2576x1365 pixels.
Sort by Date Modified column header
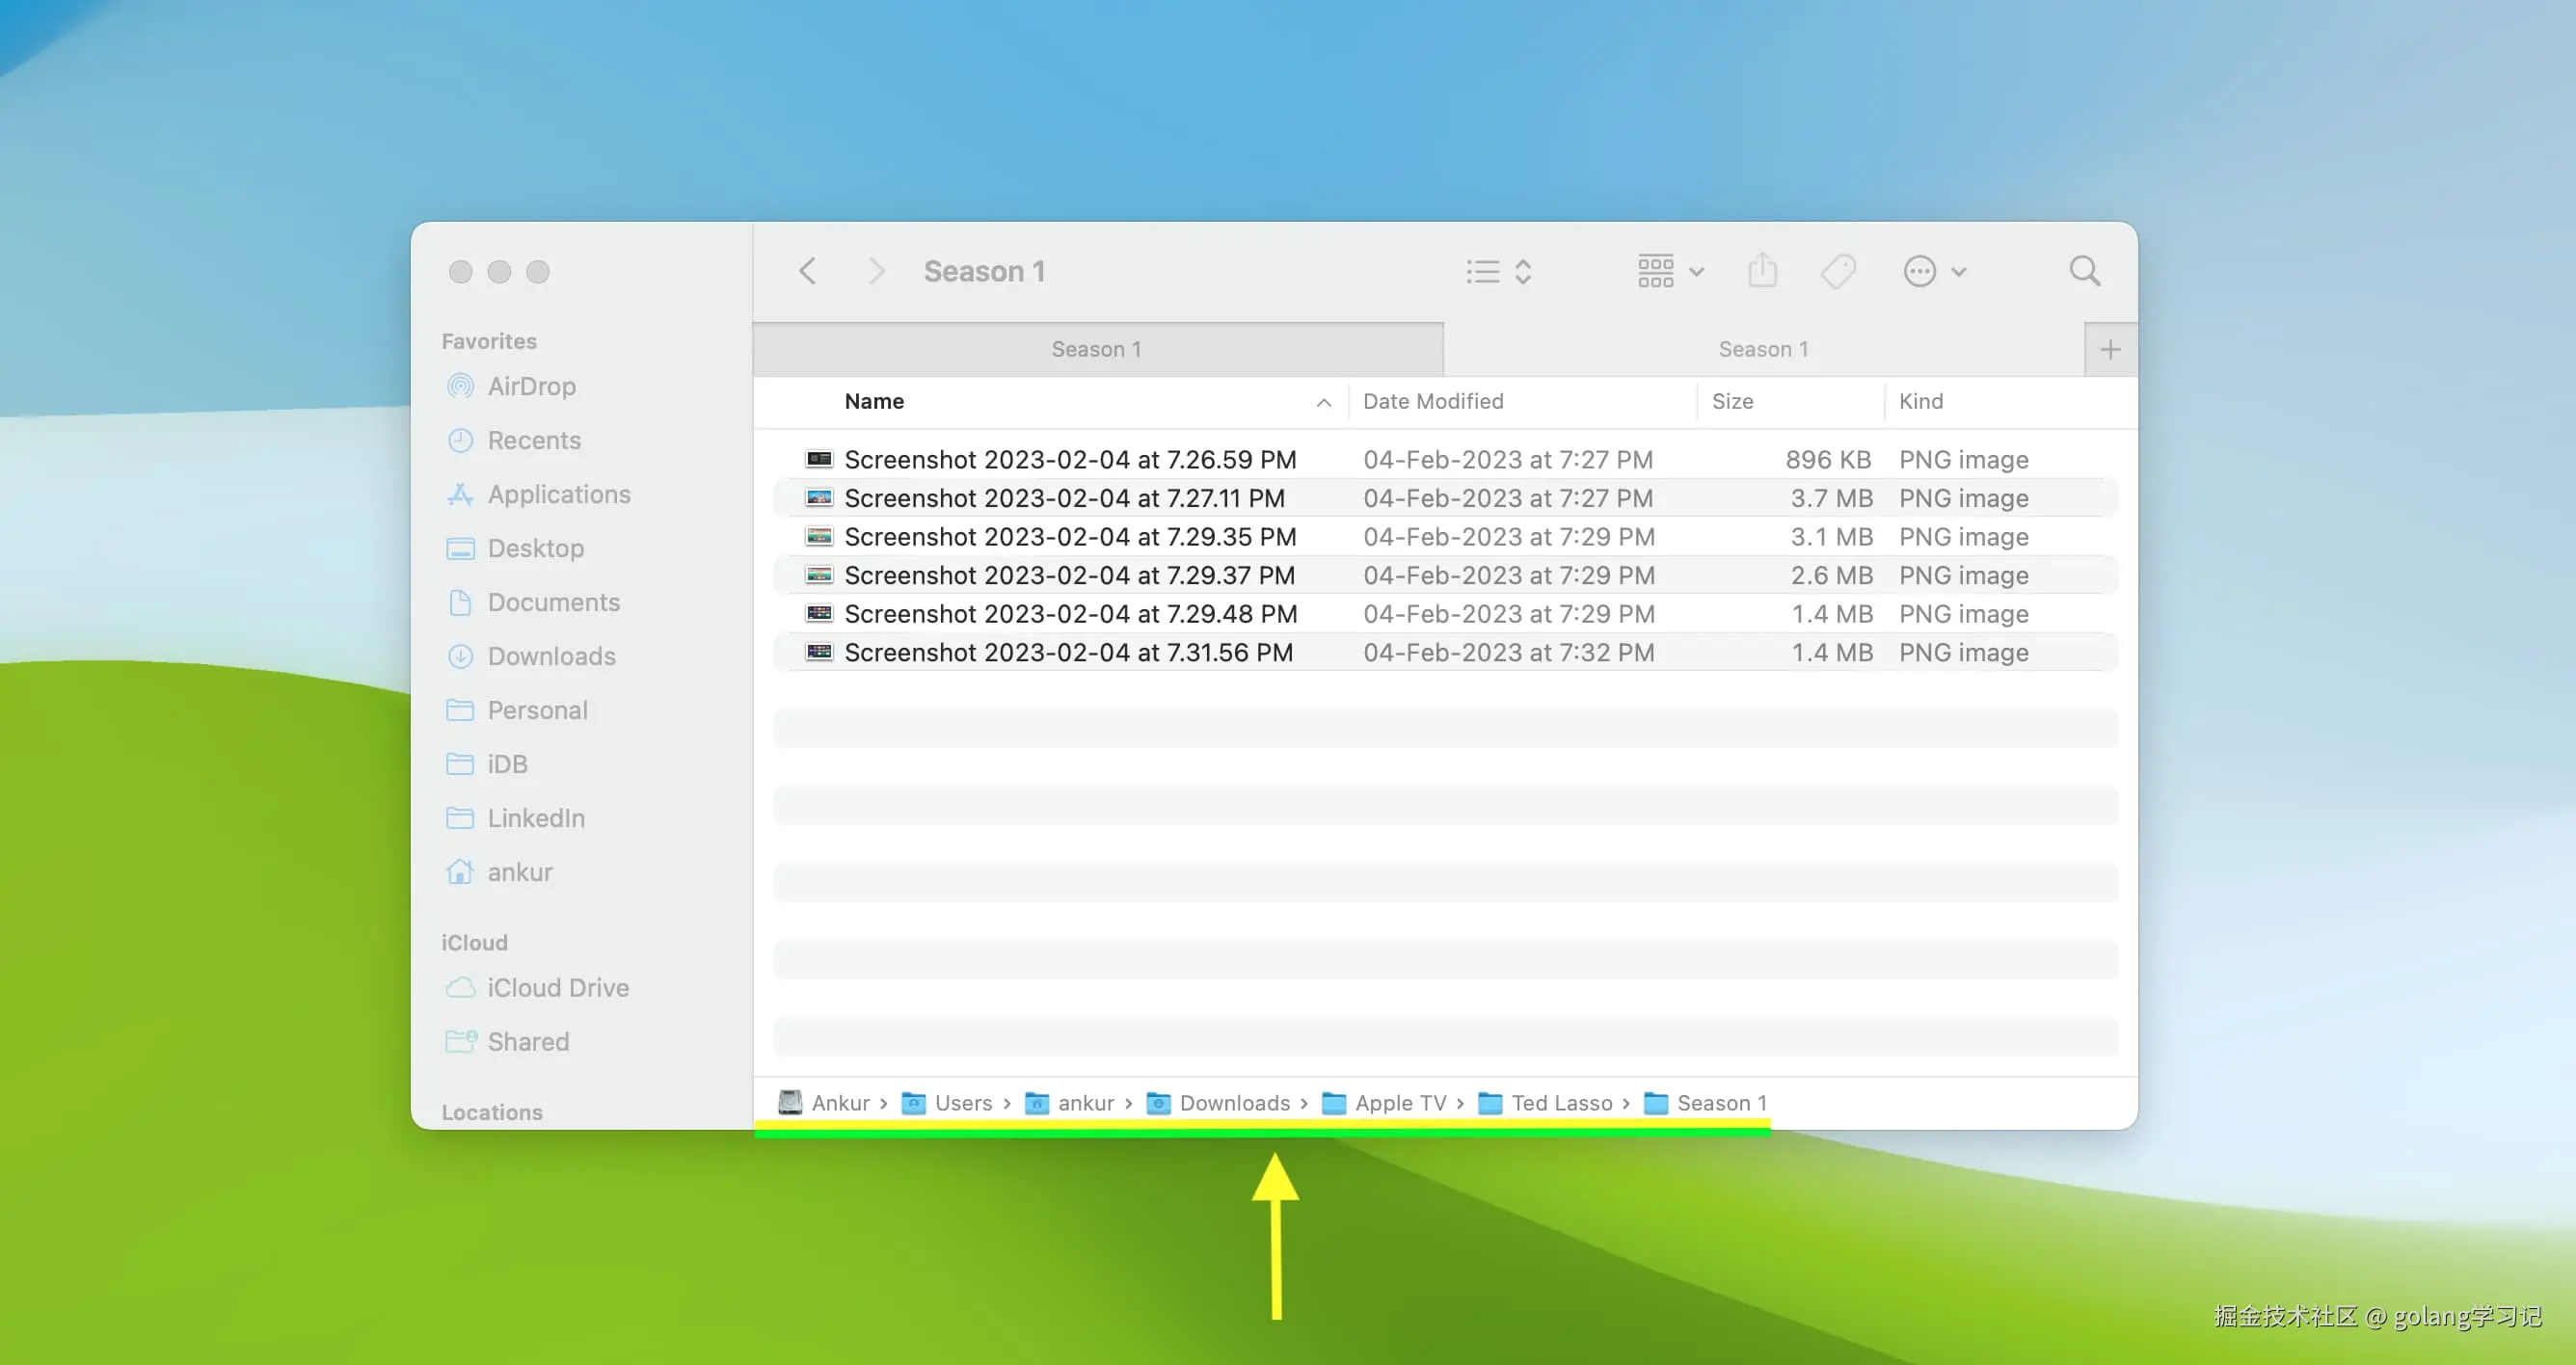(x=1432, y=401)
